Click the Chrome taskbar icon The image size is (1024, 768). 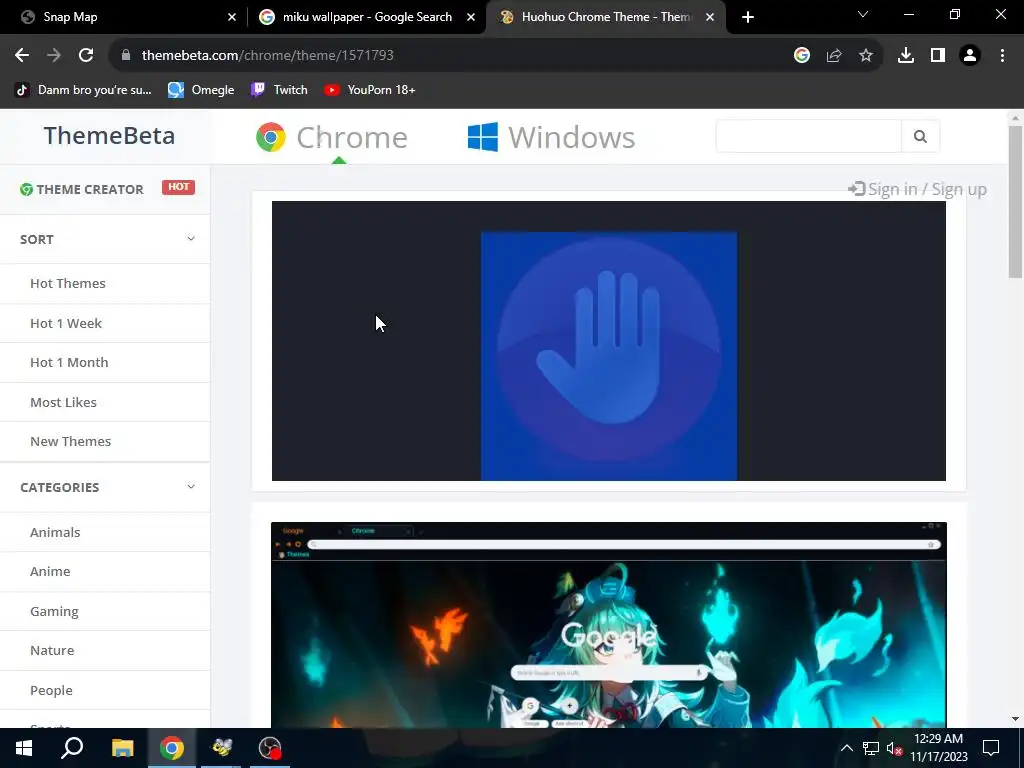coord(172,748)
